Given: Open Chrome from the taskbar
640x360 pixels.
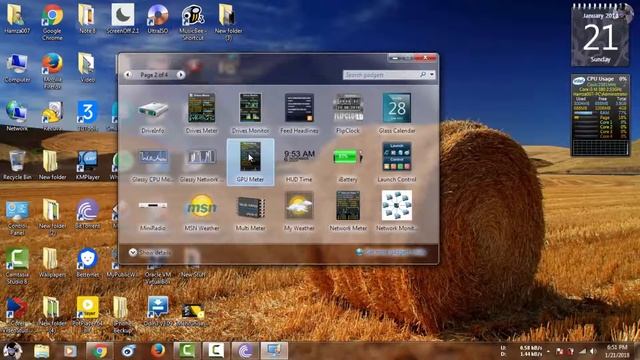Looking at the screenshot, I should pos(99,351).
